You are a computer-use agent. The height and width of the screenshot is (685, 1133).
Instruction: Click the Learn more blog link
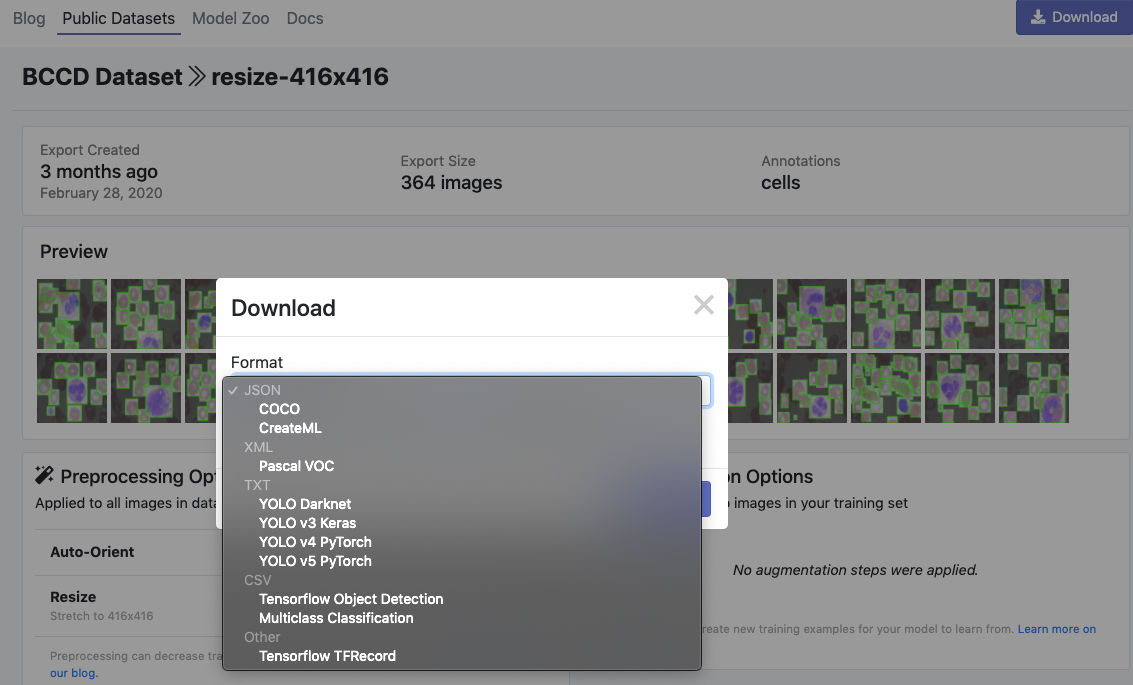[x=1056, y=628]
